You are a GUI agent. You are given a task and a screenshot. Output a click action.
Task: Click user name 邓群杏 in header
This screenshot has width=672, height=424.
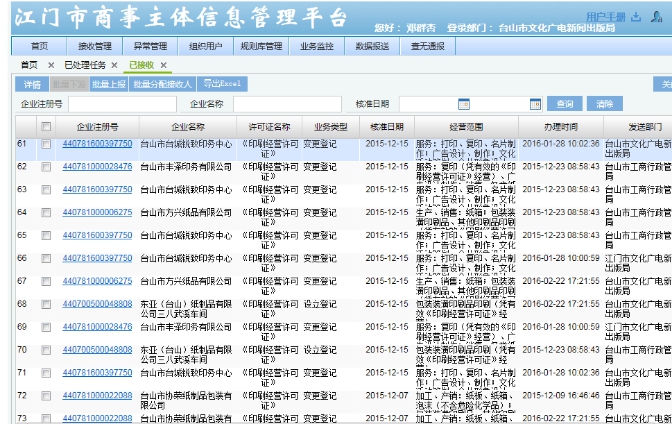click(x=421, y=28)
